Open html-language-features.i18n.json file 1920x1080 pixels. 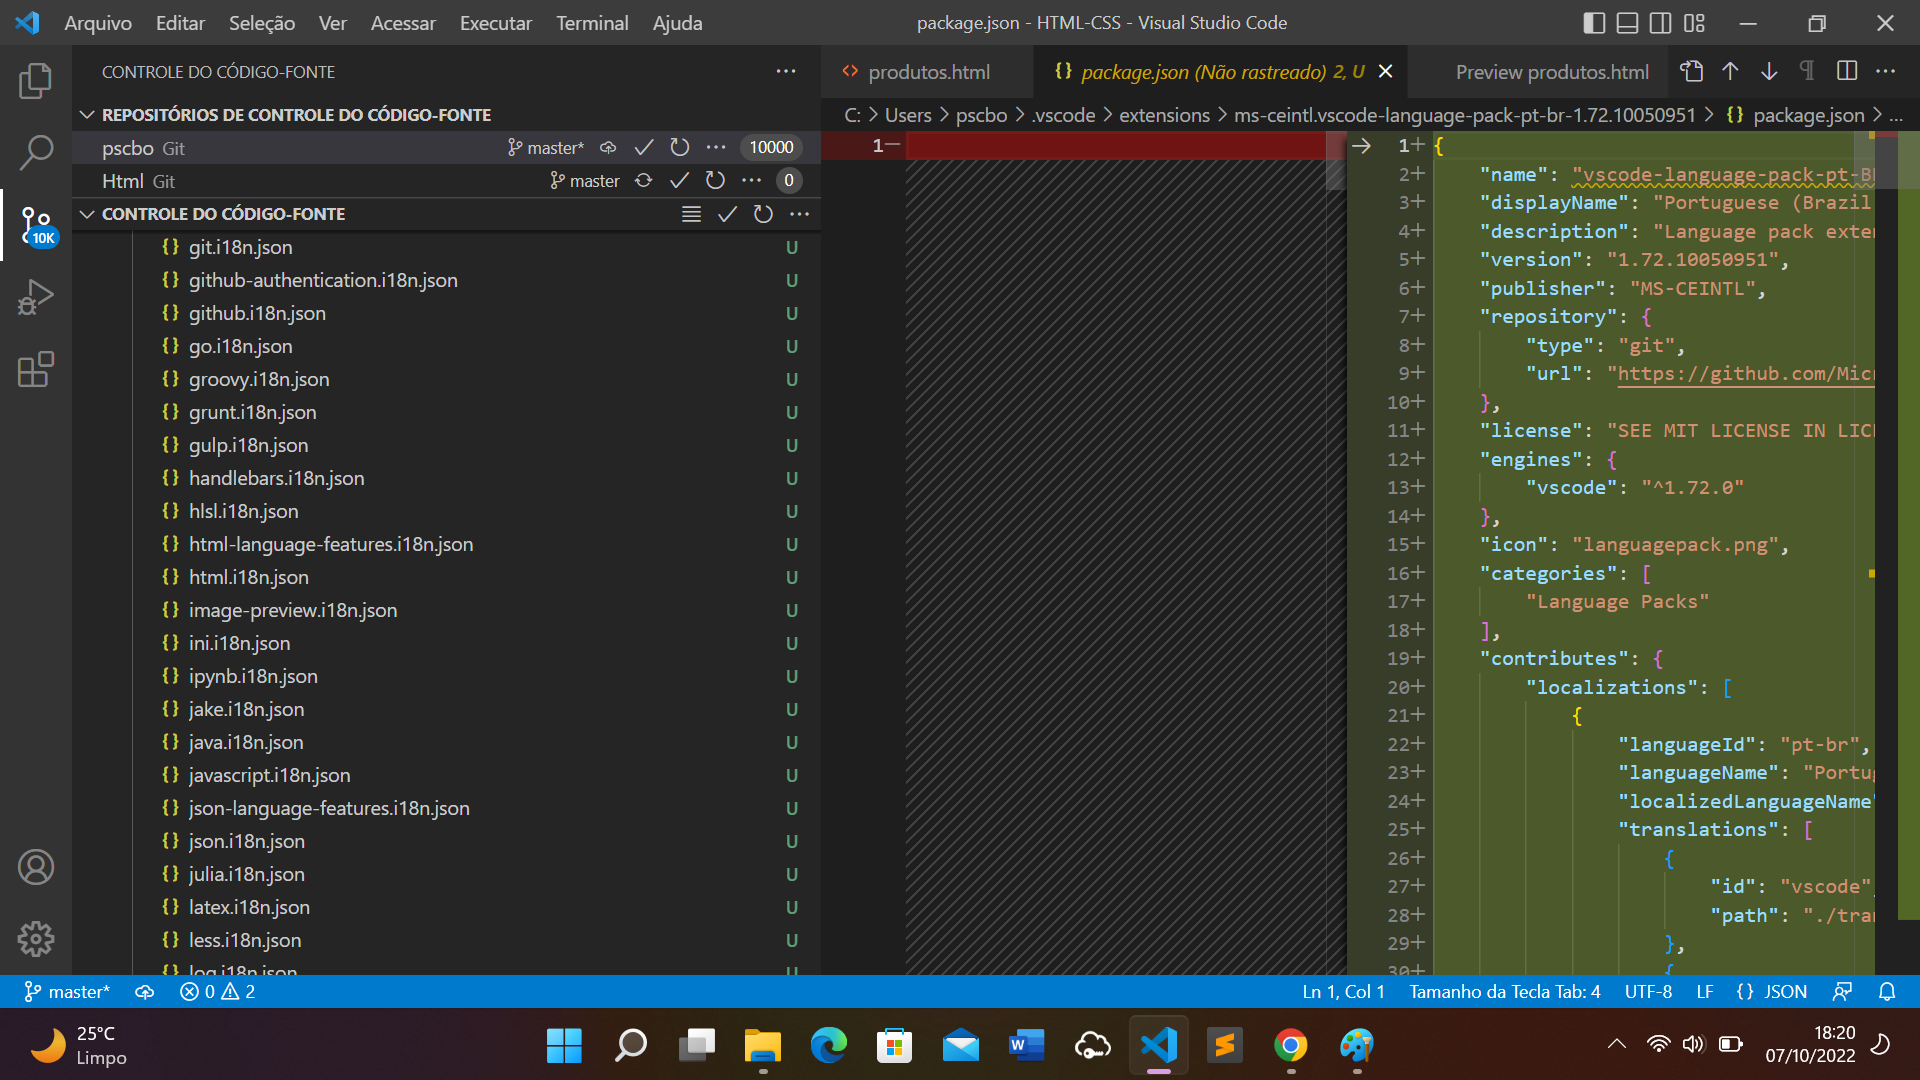447,544
